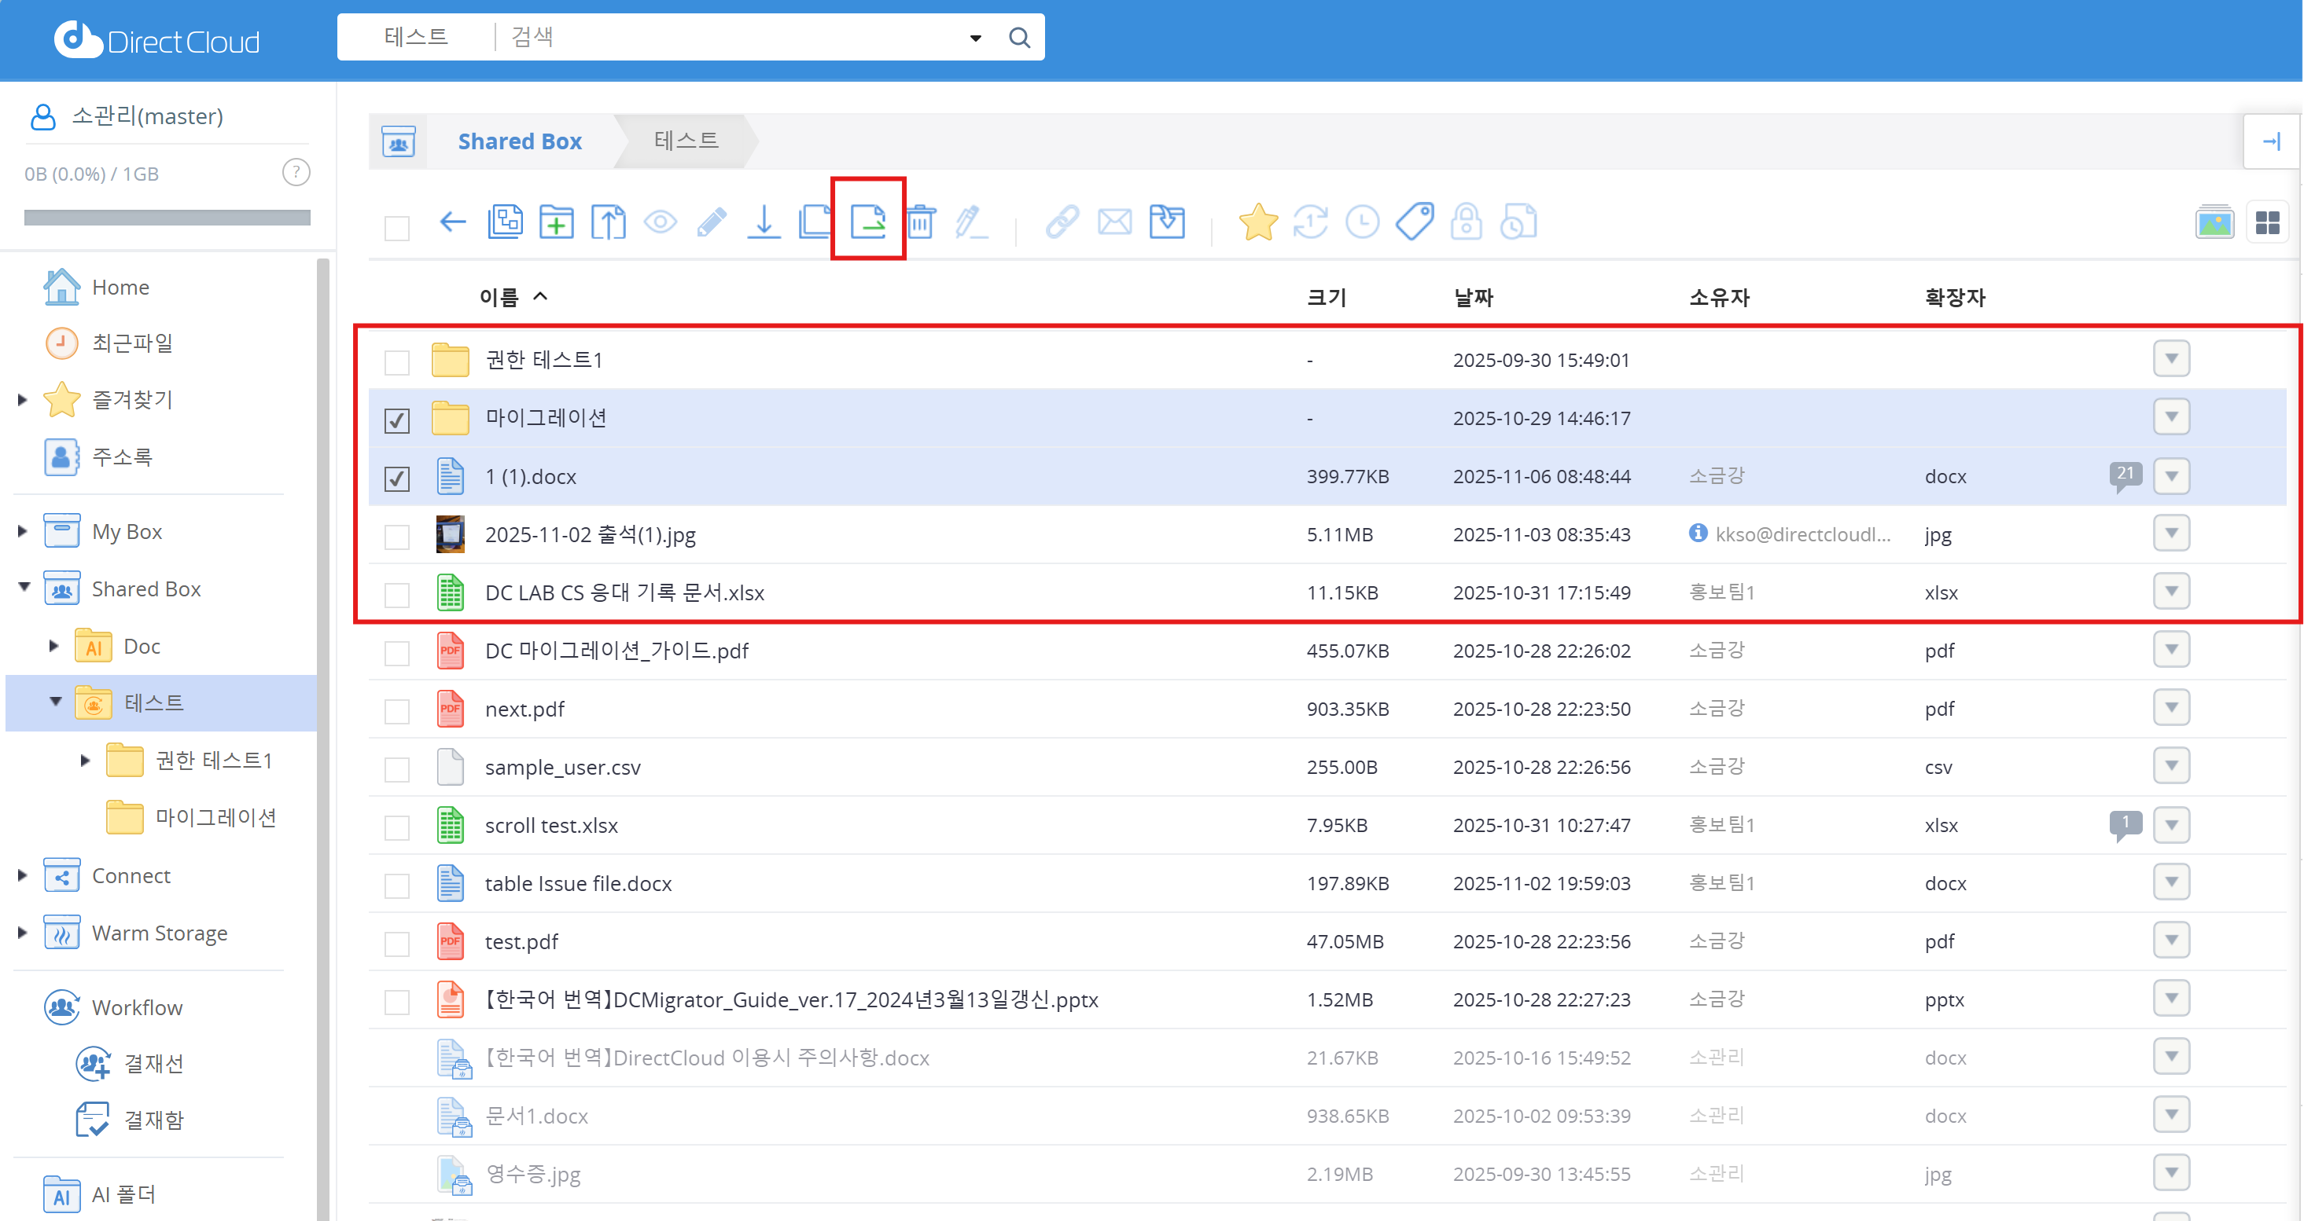The height and width of the screenshot is (1221, 2304).
Task: Click the trash Delete icon
Action: pyautogui.click(x=920, y=221)
